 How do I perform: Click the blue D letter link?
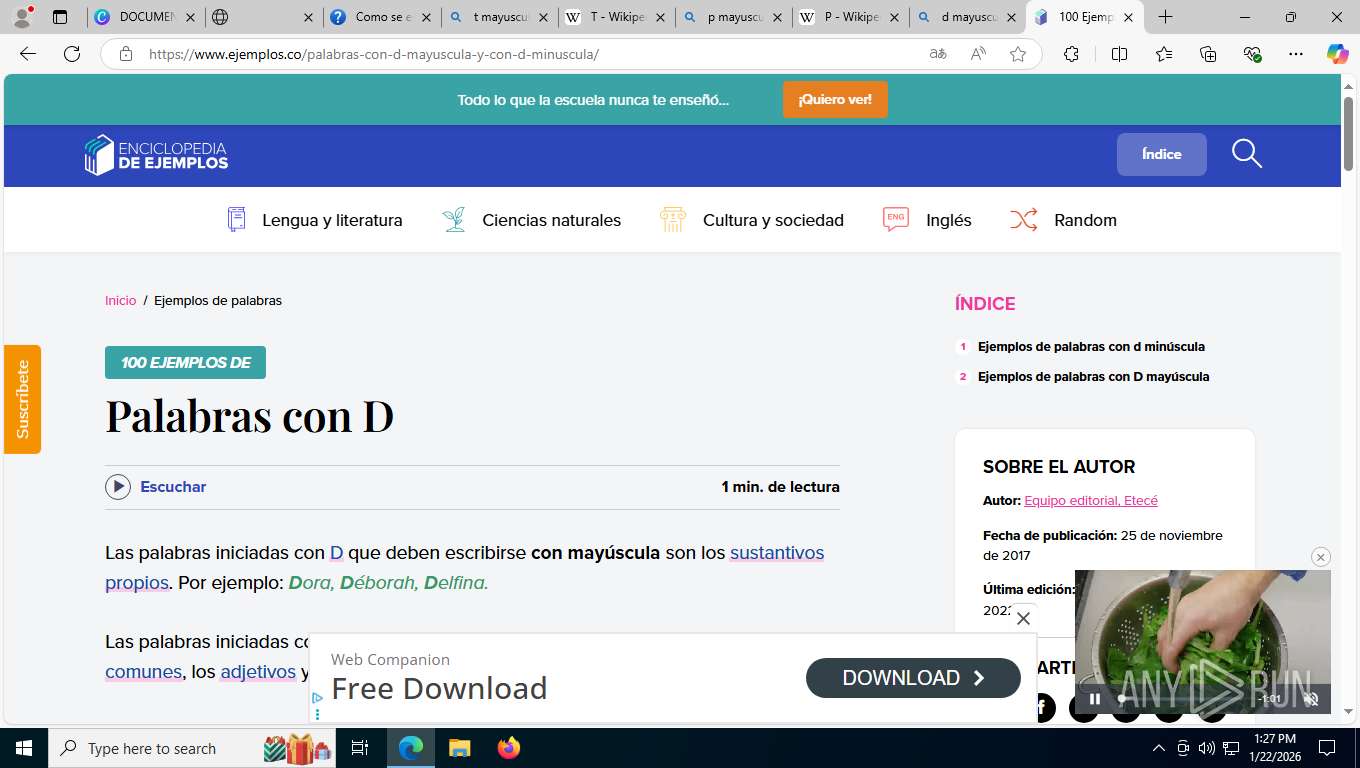(336, 553)
